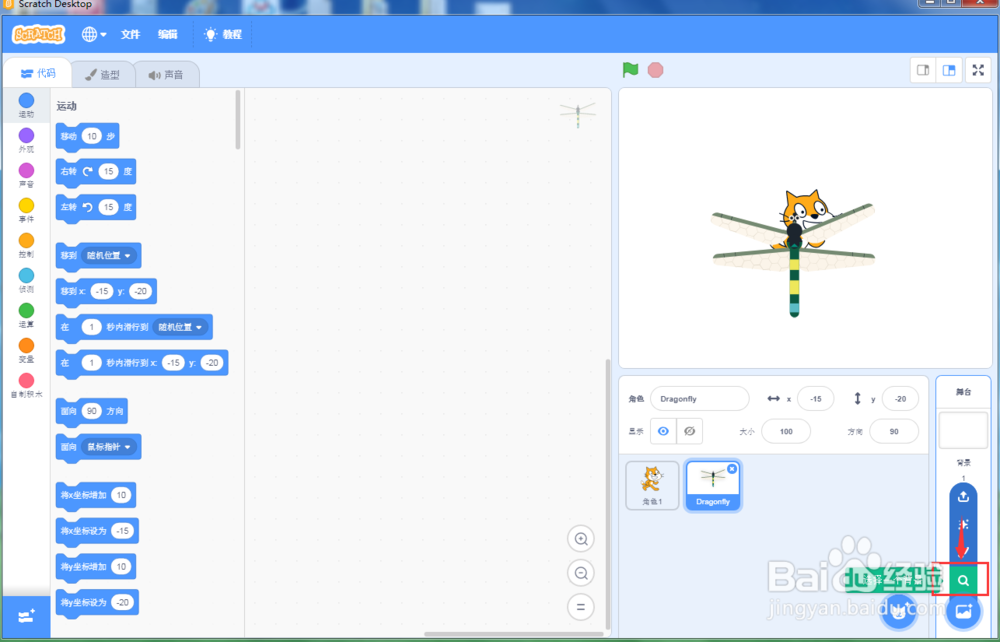Select the 运算 operators category
This screenshot has width=1000, height=642.
tap(26, 316)
